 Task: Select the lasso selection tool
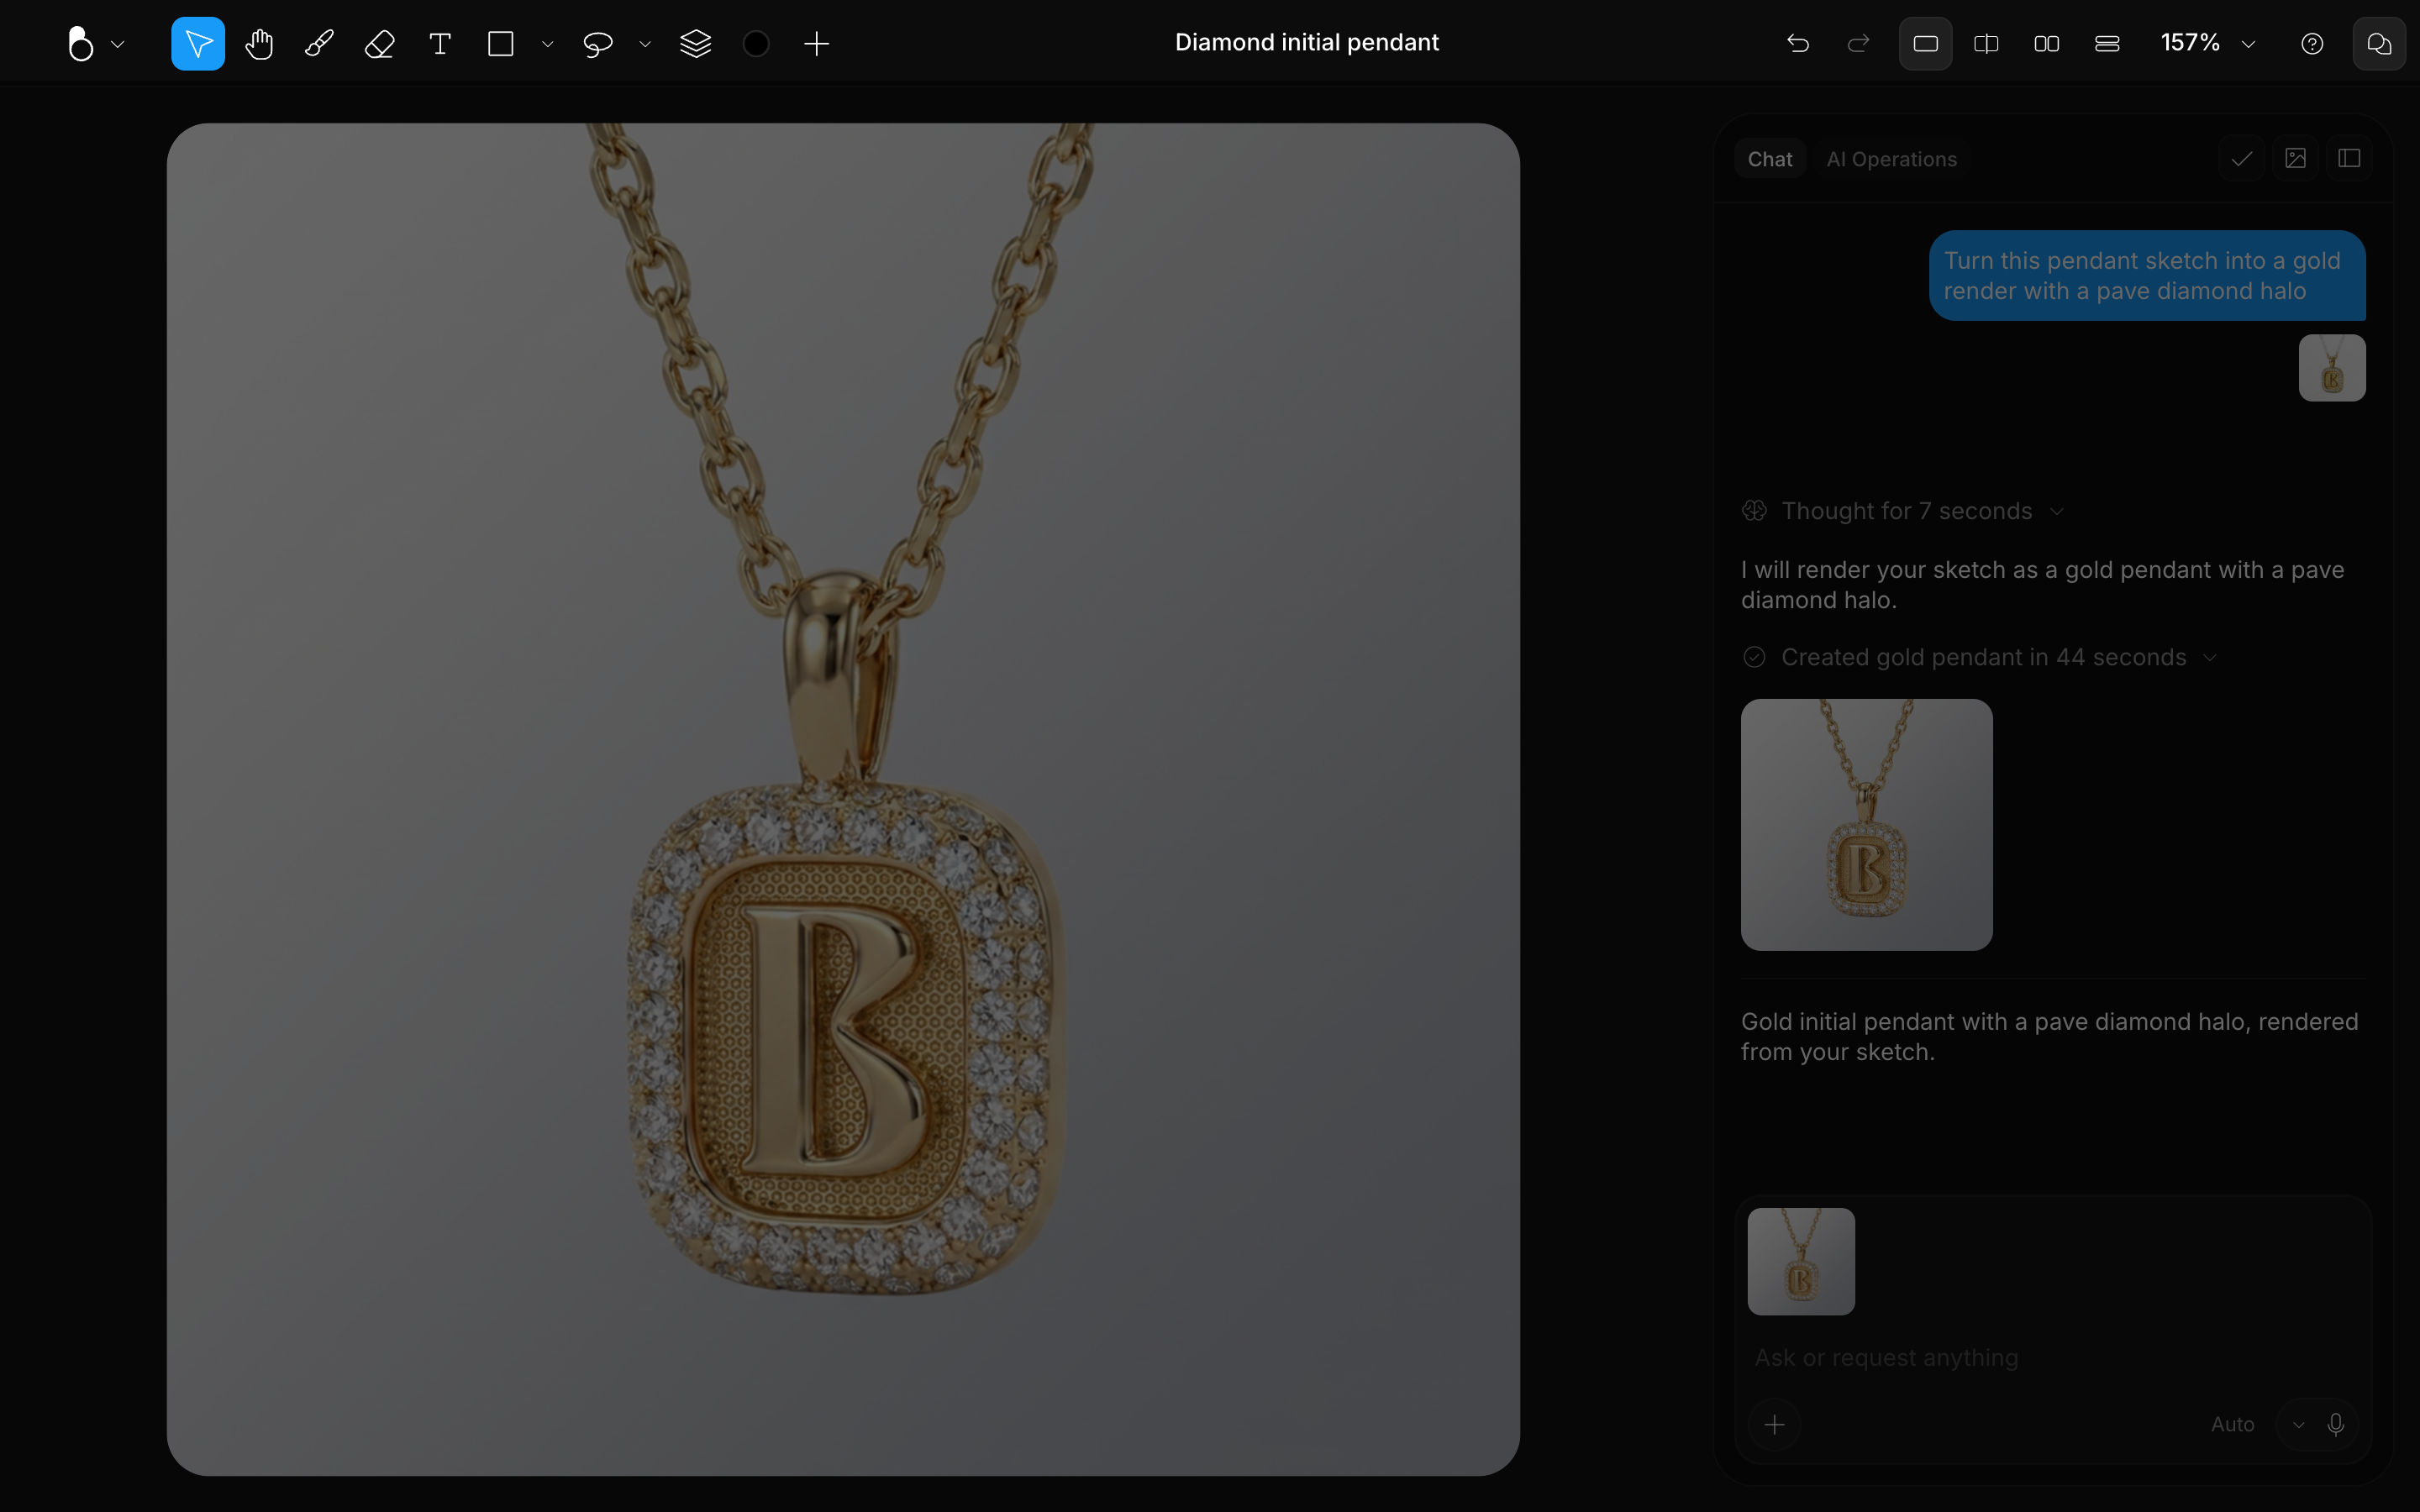pyautogui.click(x=597, y=43)
